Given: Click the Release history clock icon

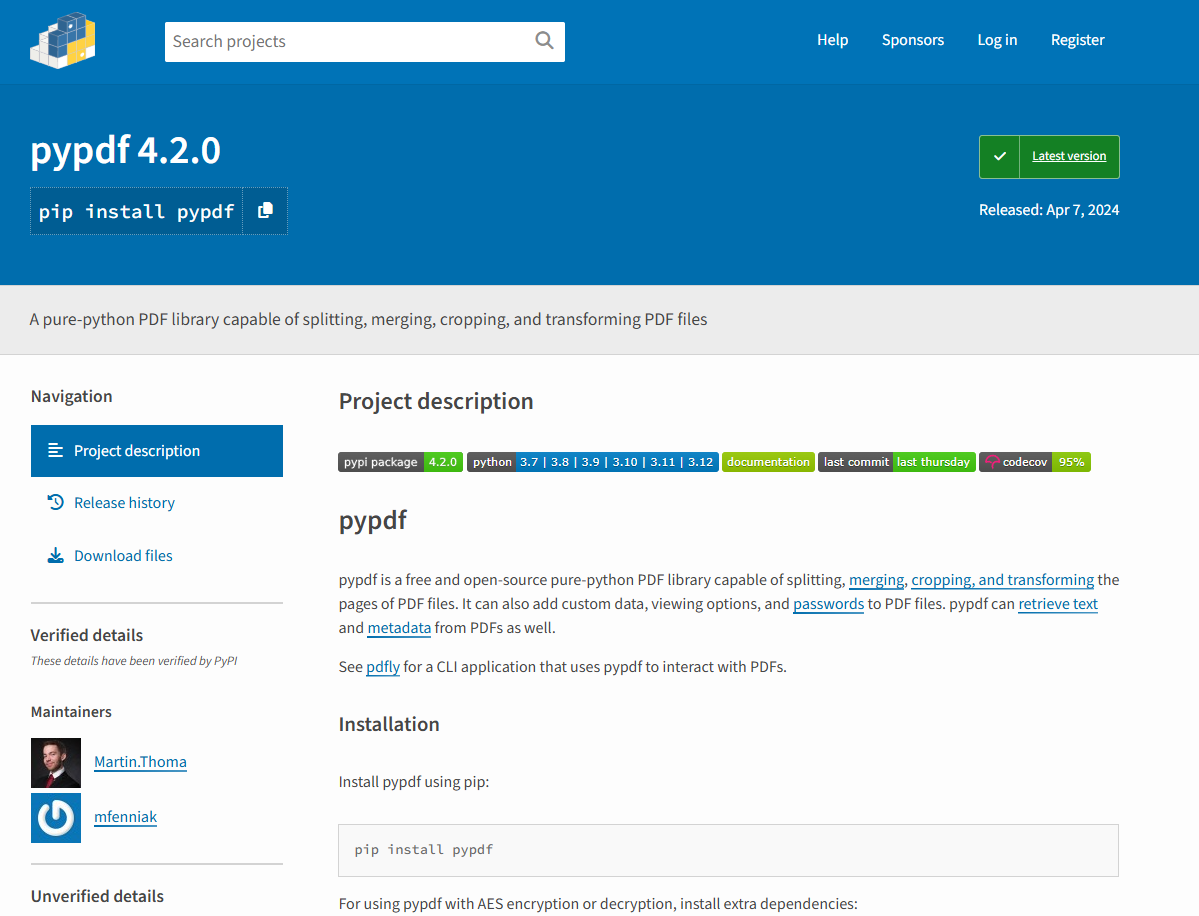Looking at the screenshot, I should [x=56, y=502].
